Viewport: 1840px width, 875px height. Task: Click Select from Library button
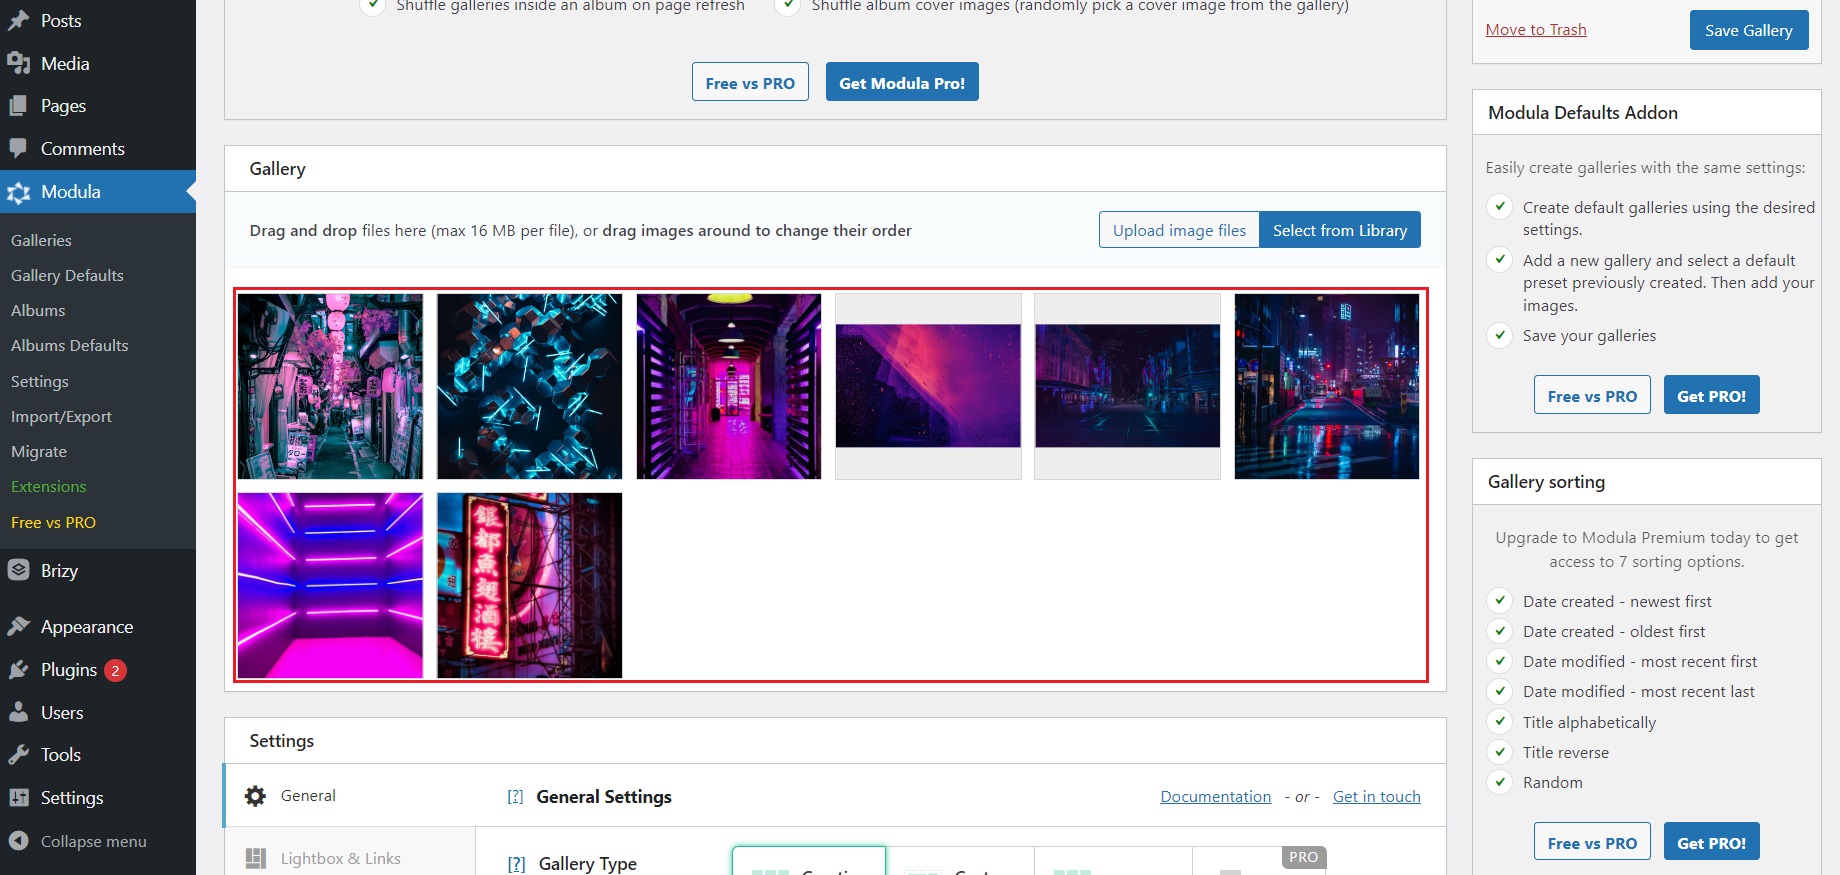pyautogui.click(x=1339, y=230)
